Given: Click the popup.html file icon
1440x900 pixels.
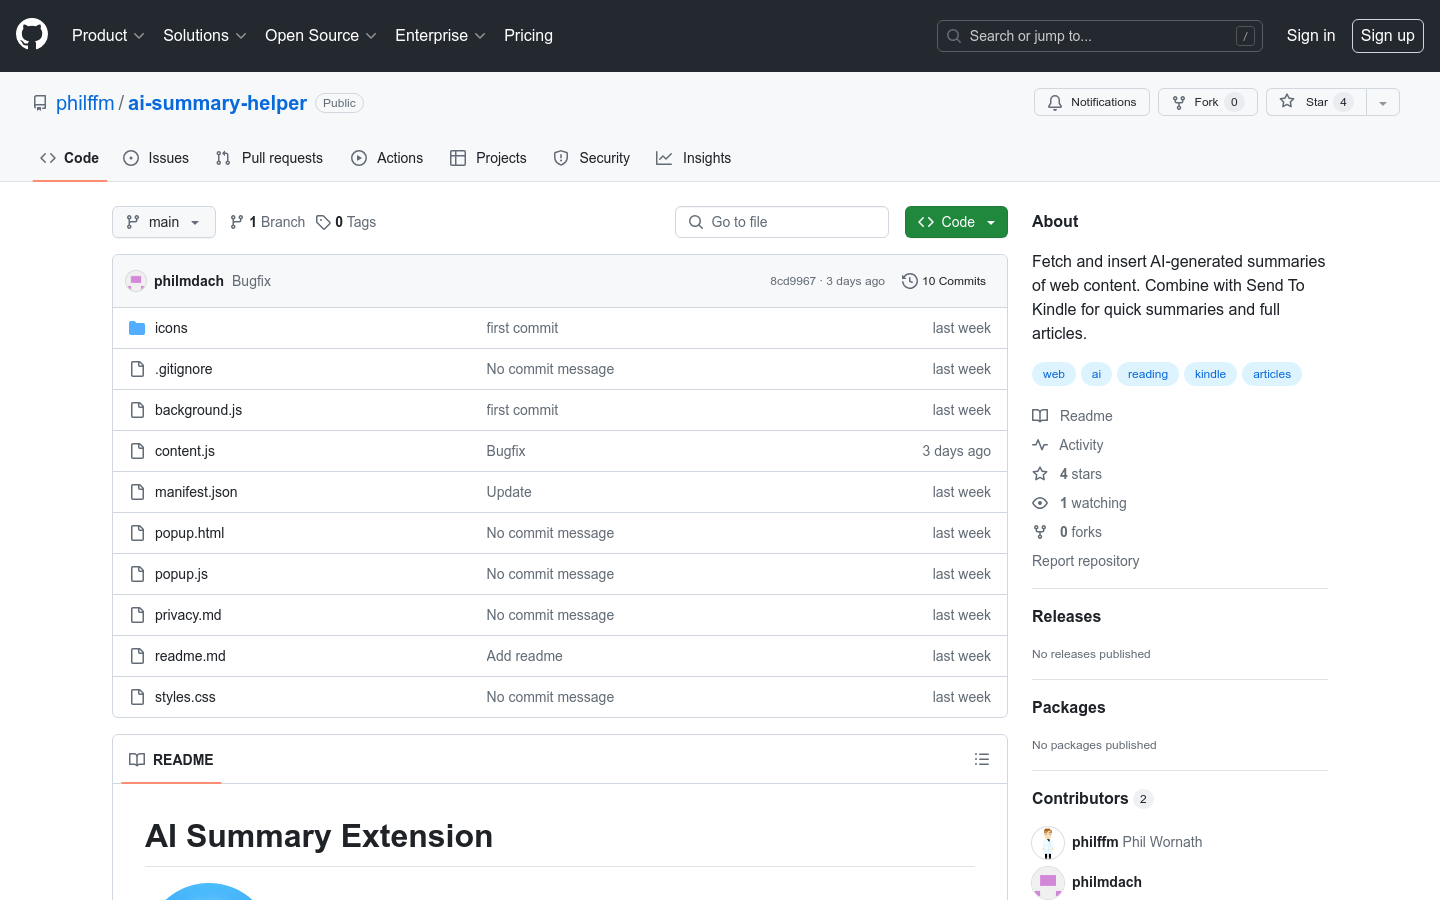Looking at the screenshot, I should click(137, 533).
